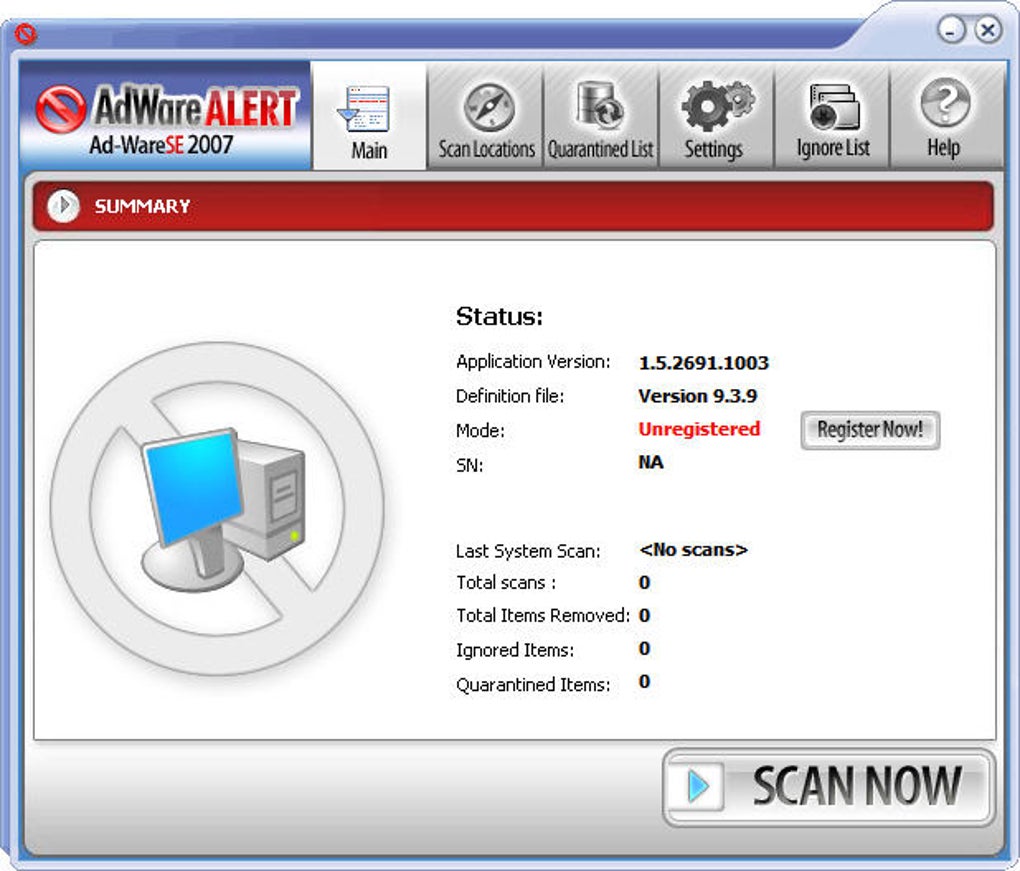Click the Definition file: label
The height and width of the screenshot is (871, 1020).
point(510,396)
